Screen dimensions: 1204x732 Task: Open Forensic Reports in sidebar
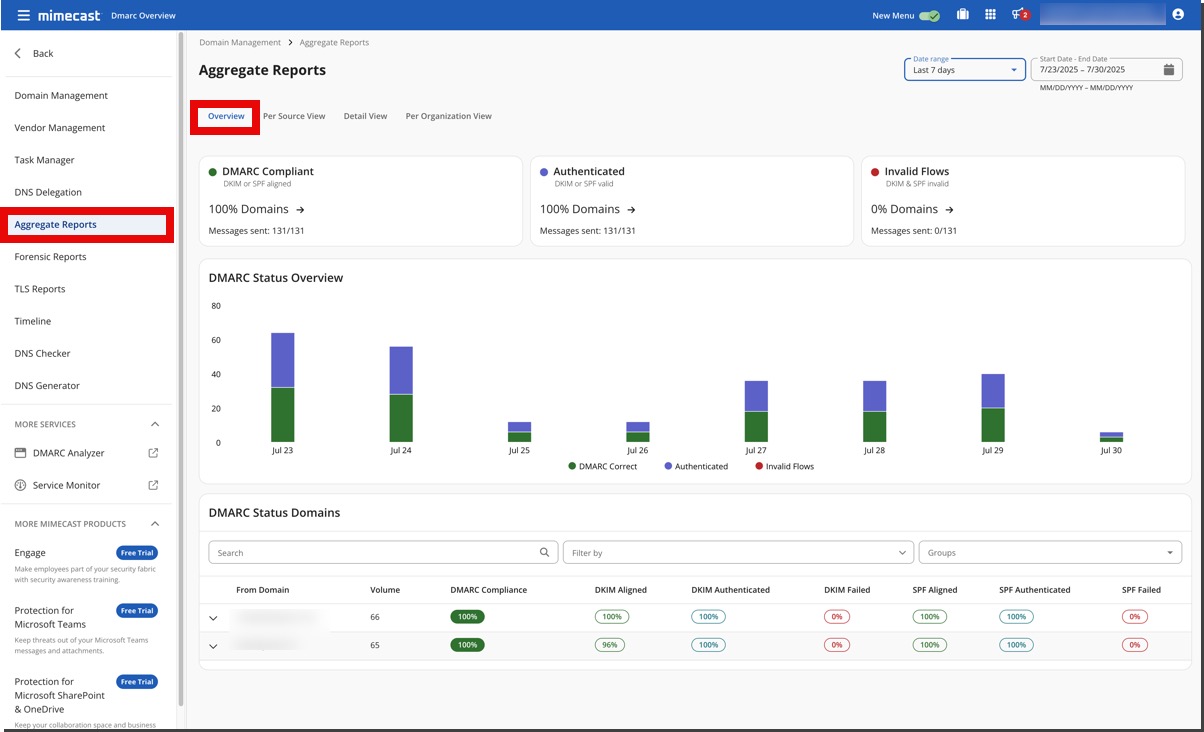50,257
